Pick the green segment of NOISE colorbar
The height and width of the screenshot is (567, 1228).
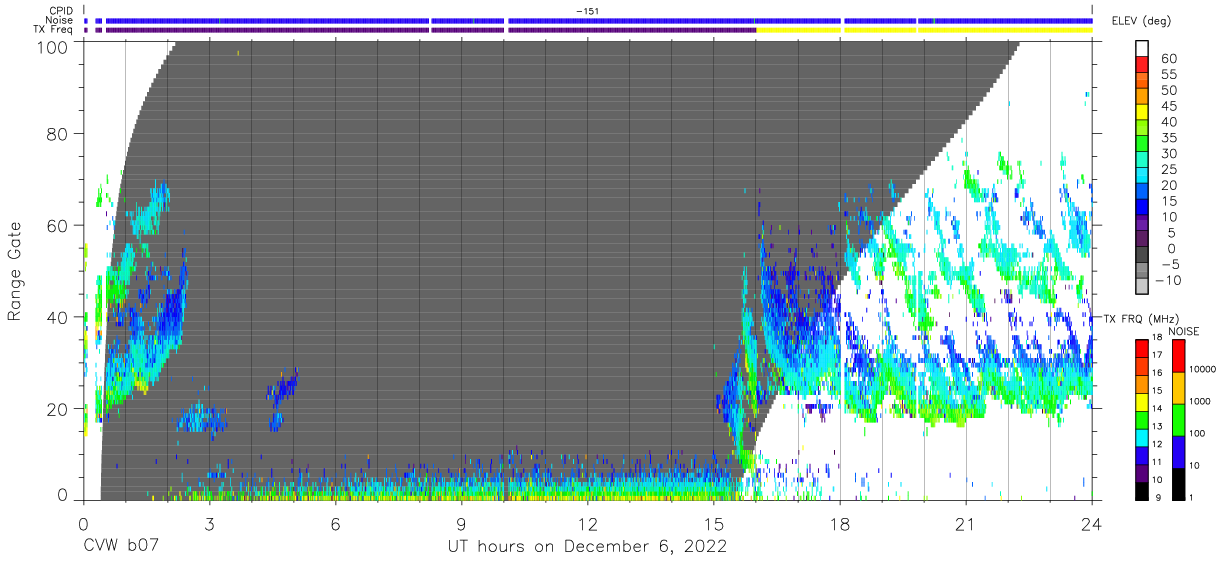pos(1179,419)
